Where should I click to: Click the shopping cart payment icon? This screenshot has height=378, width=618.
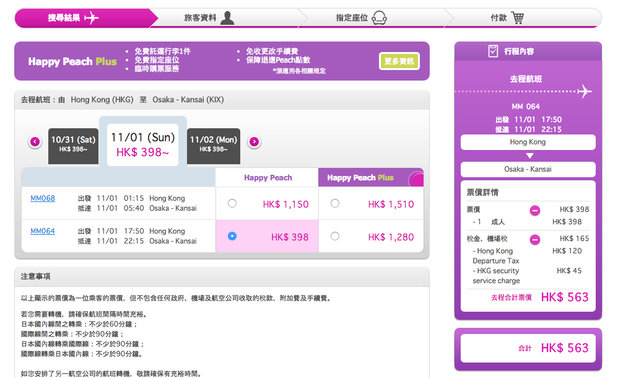517,18
